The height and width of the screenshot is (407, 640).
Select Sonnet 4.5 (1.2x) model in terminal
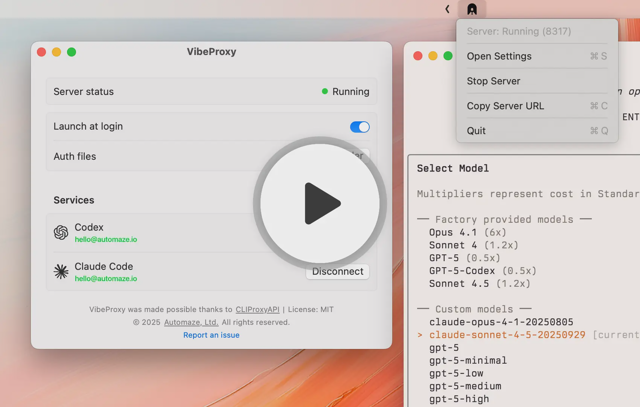pos(480,284)
